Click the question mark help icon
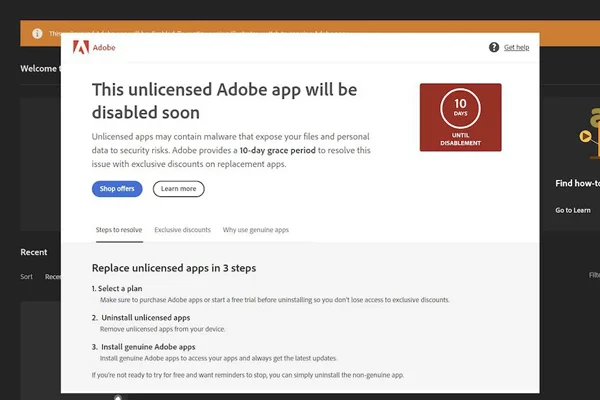 [x=494, y=47]
